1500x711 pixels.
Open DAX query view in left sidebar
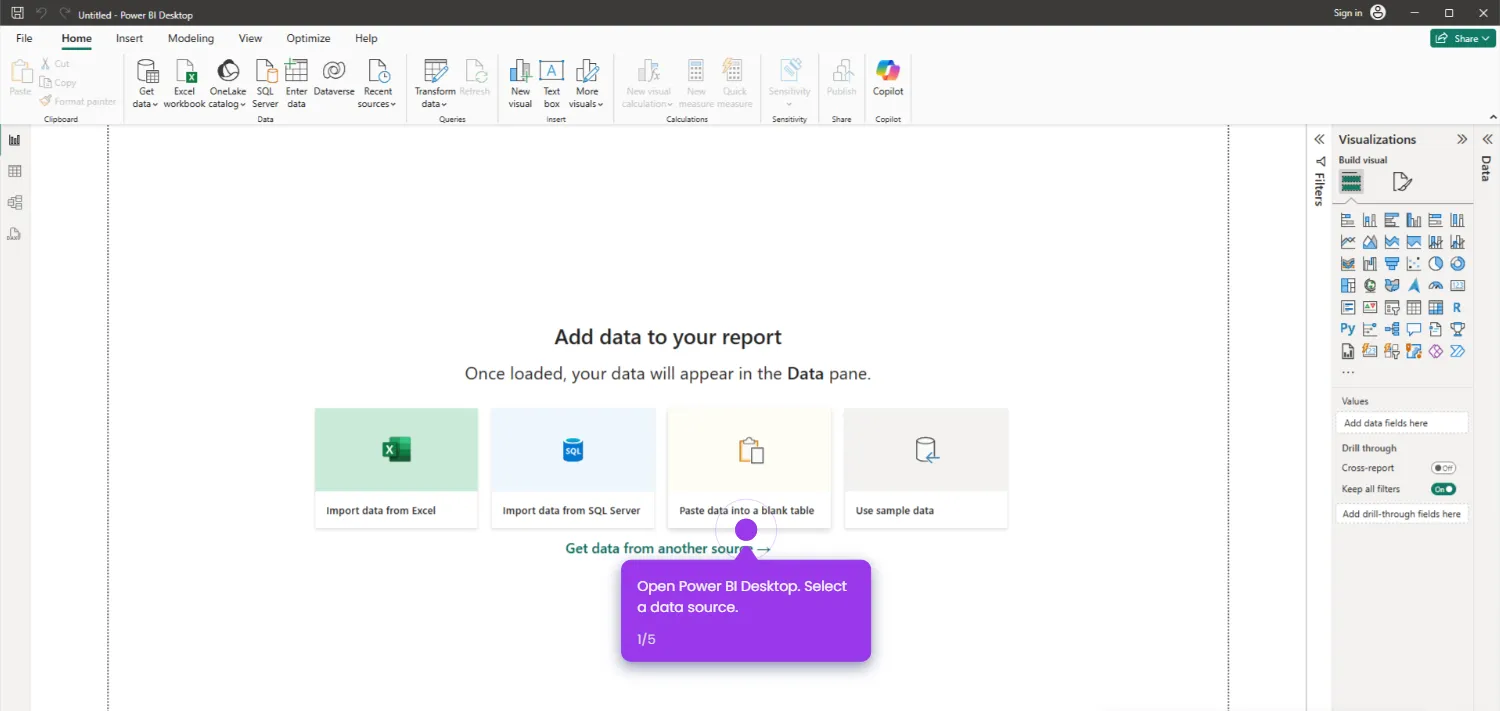[15, 234]
